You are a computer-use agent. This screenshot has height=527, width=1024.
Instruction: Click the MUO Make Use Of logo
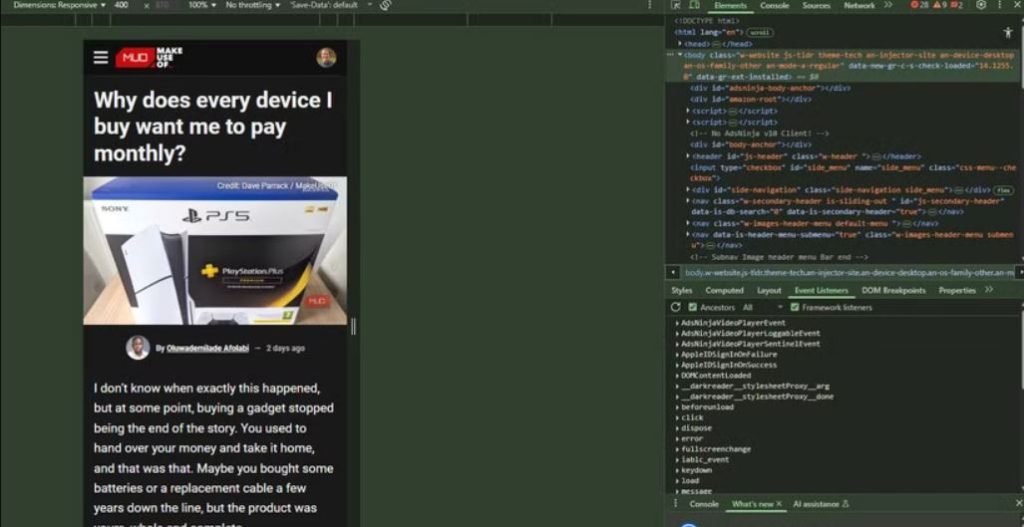click(x=149, y=57)
